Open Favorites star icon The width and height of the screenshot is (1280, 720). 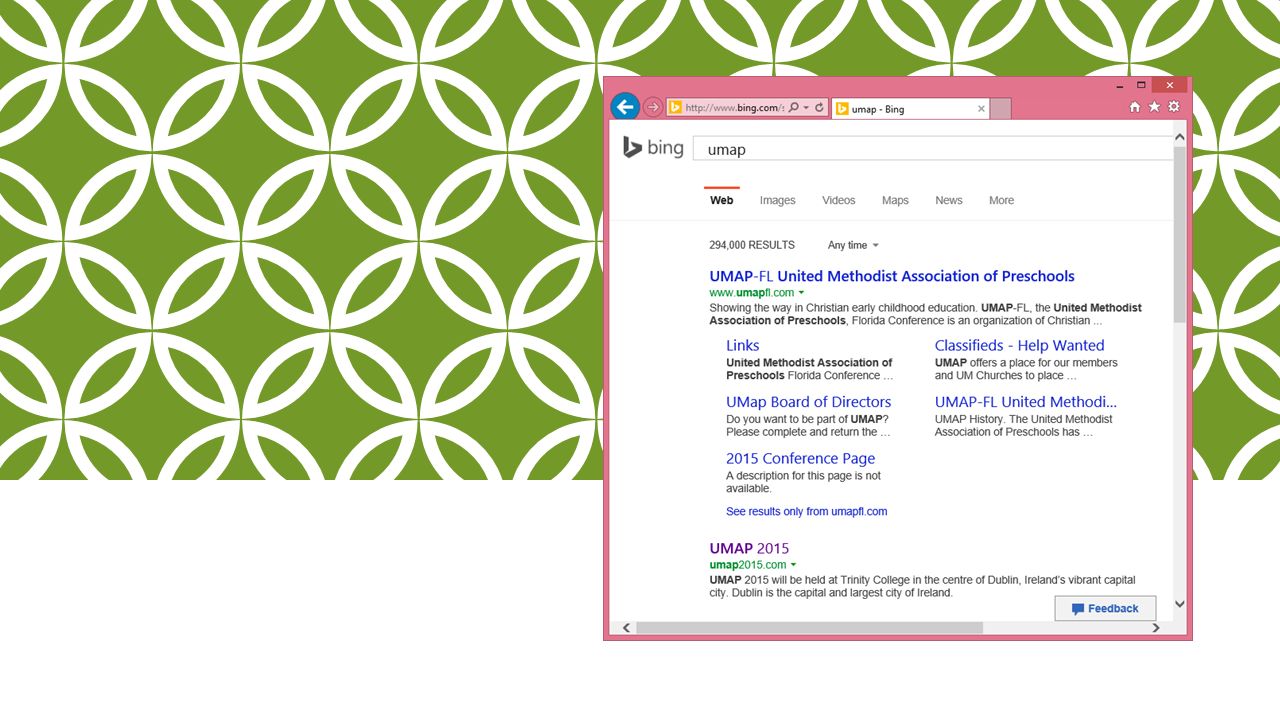click(1154, 107)
